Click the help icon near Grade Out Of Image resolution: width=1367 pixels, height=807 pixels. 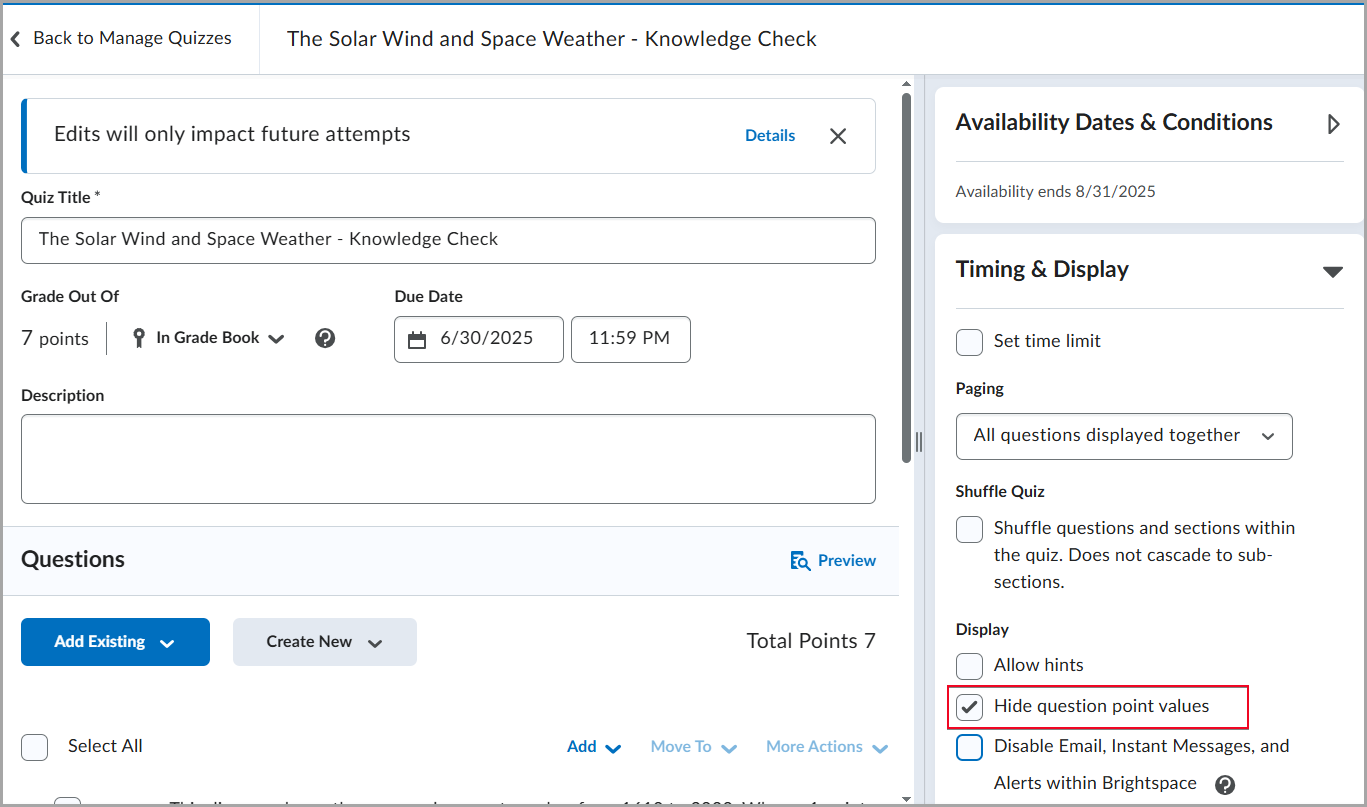click(325, 338)
